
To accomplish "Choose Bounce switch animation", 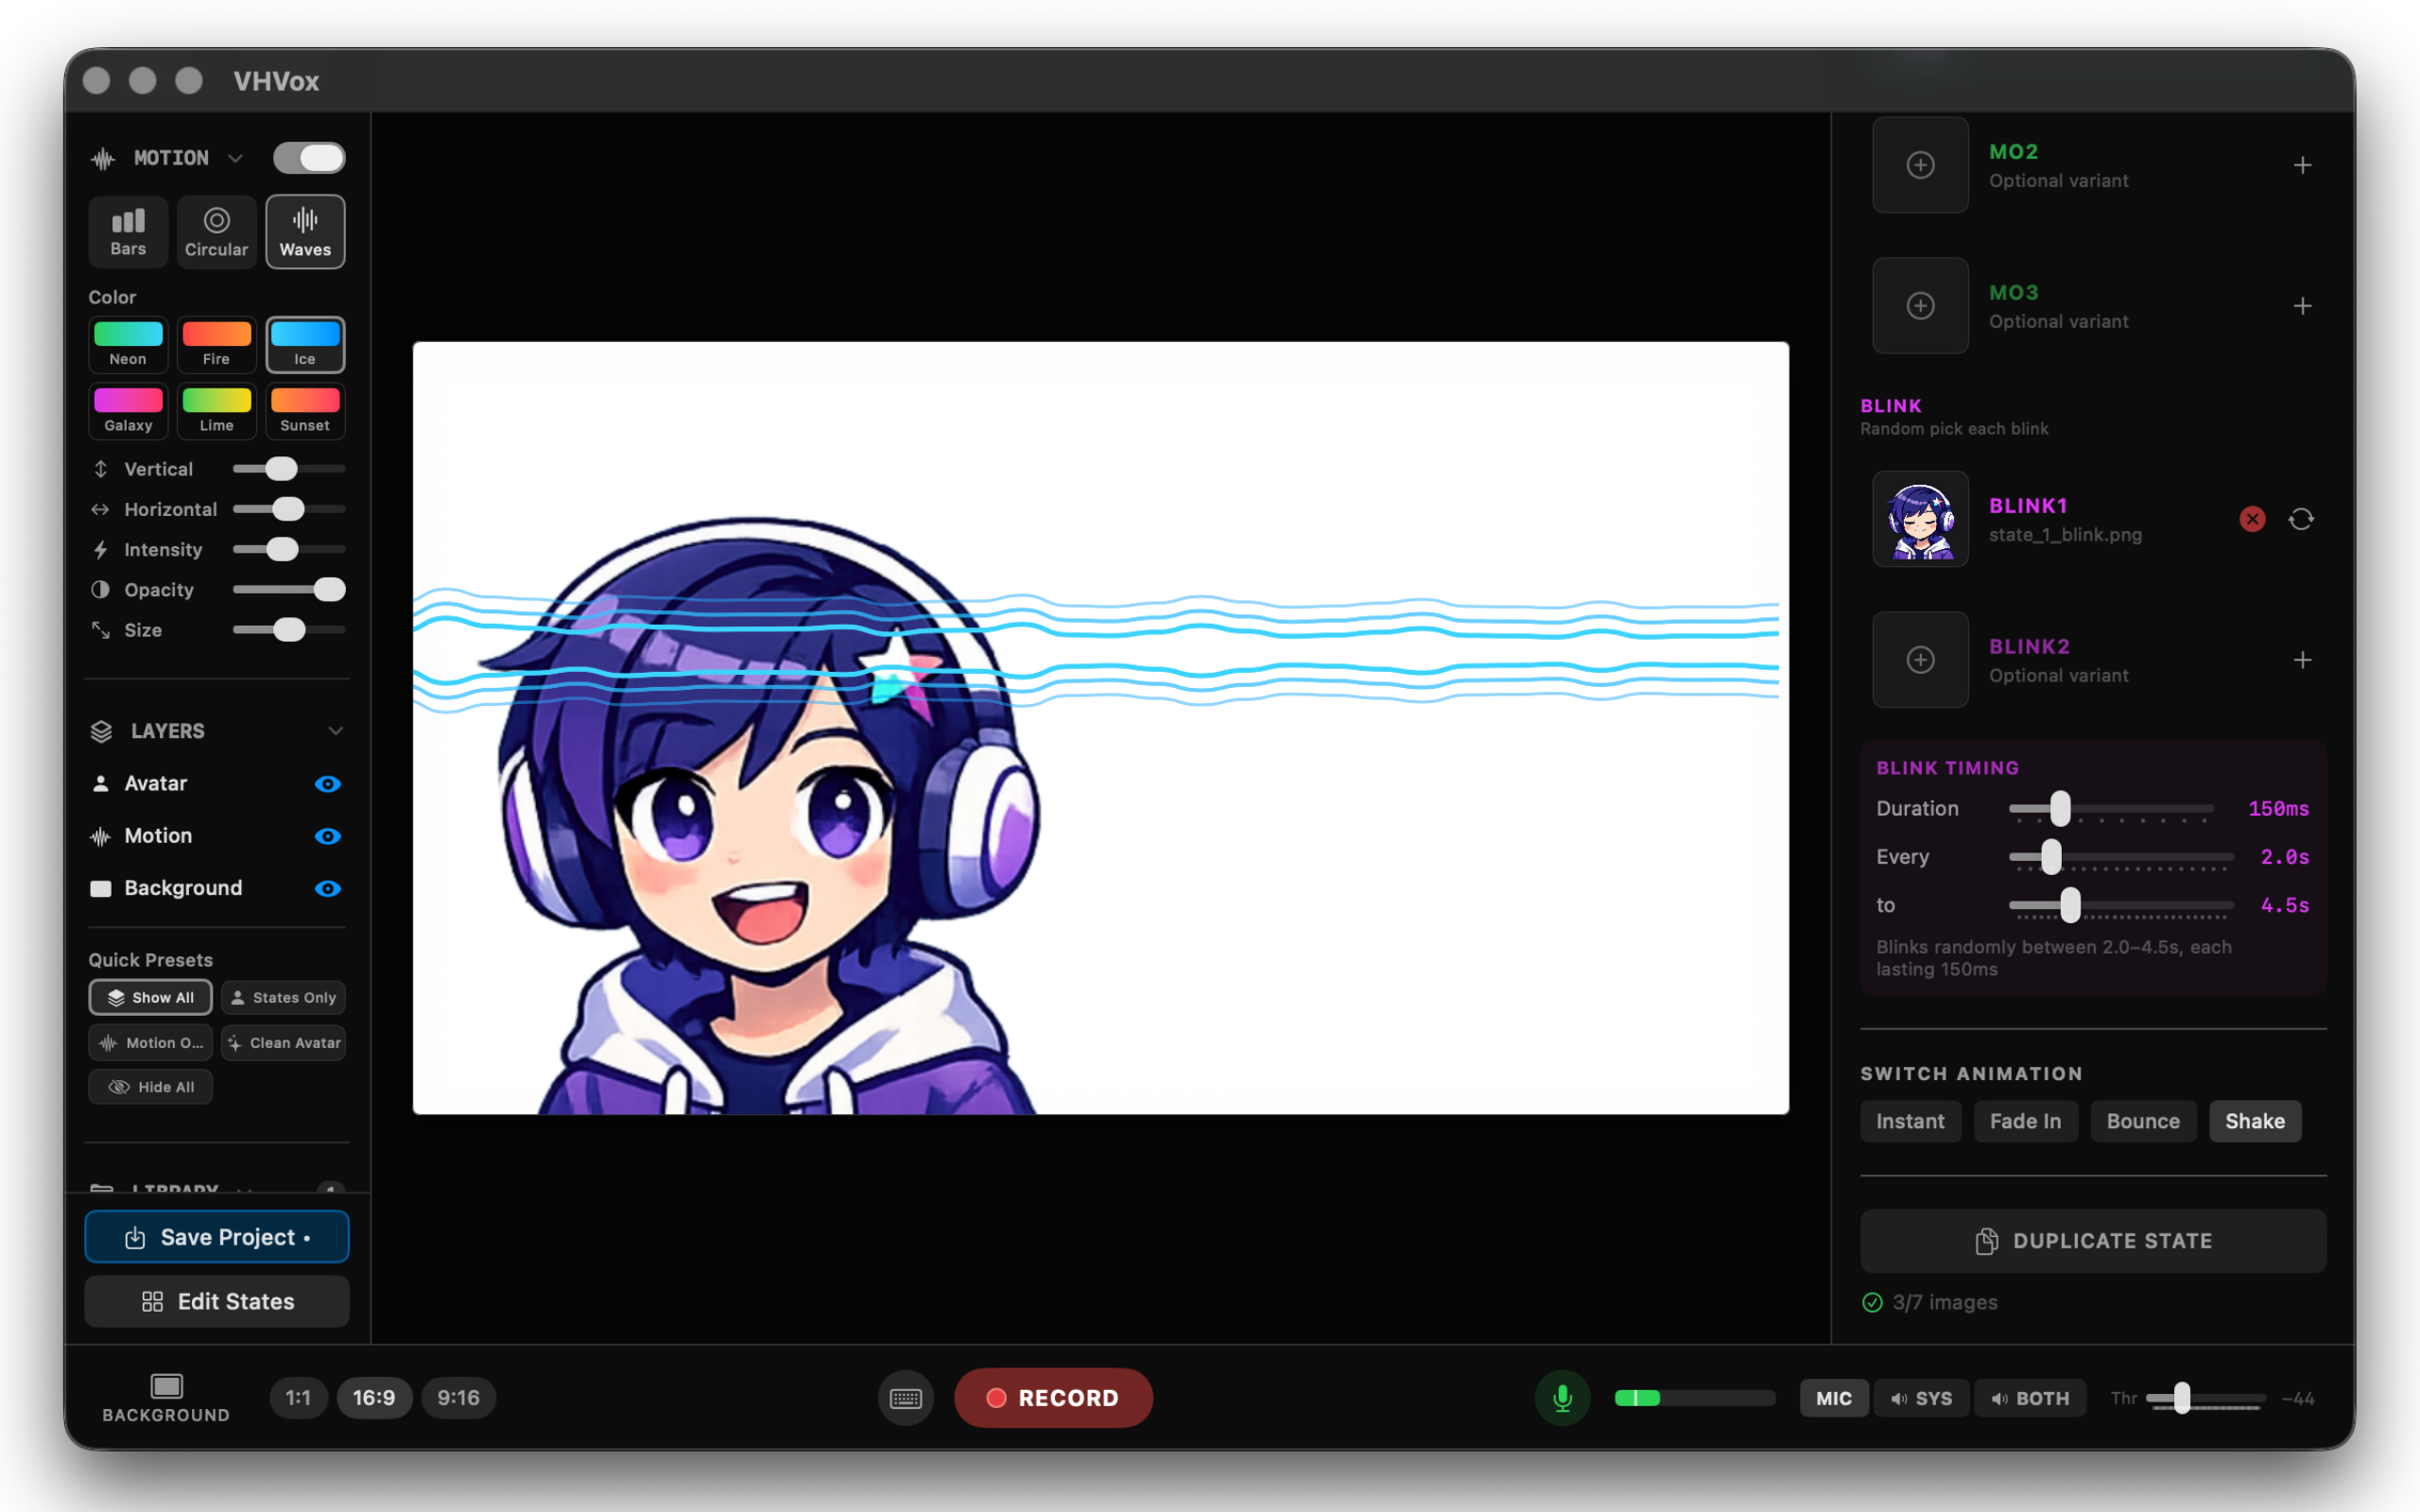I will (x=2143, y=1121).
